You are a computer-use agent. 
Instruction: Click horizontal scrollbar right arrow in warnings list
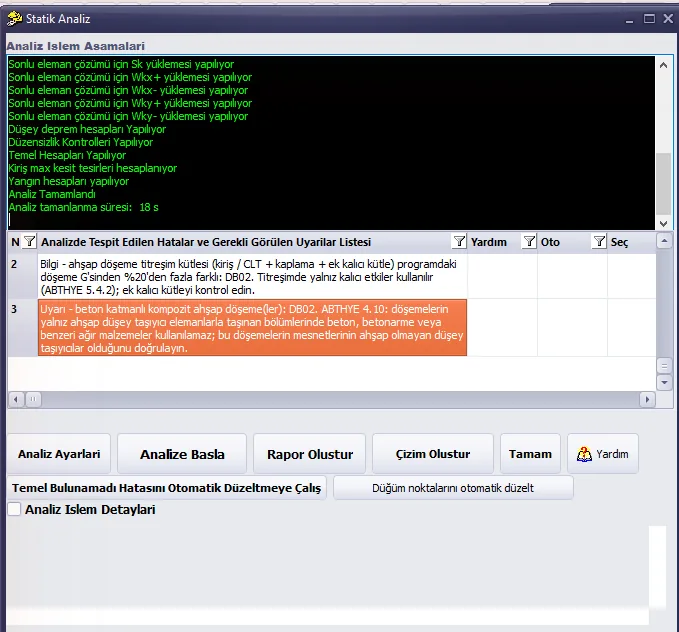[647, 399]
